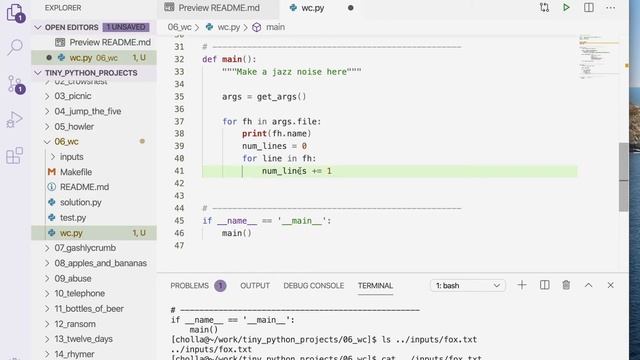Open the Search view in activity bar
Screen dimensions: 640x360
point(15,47)
